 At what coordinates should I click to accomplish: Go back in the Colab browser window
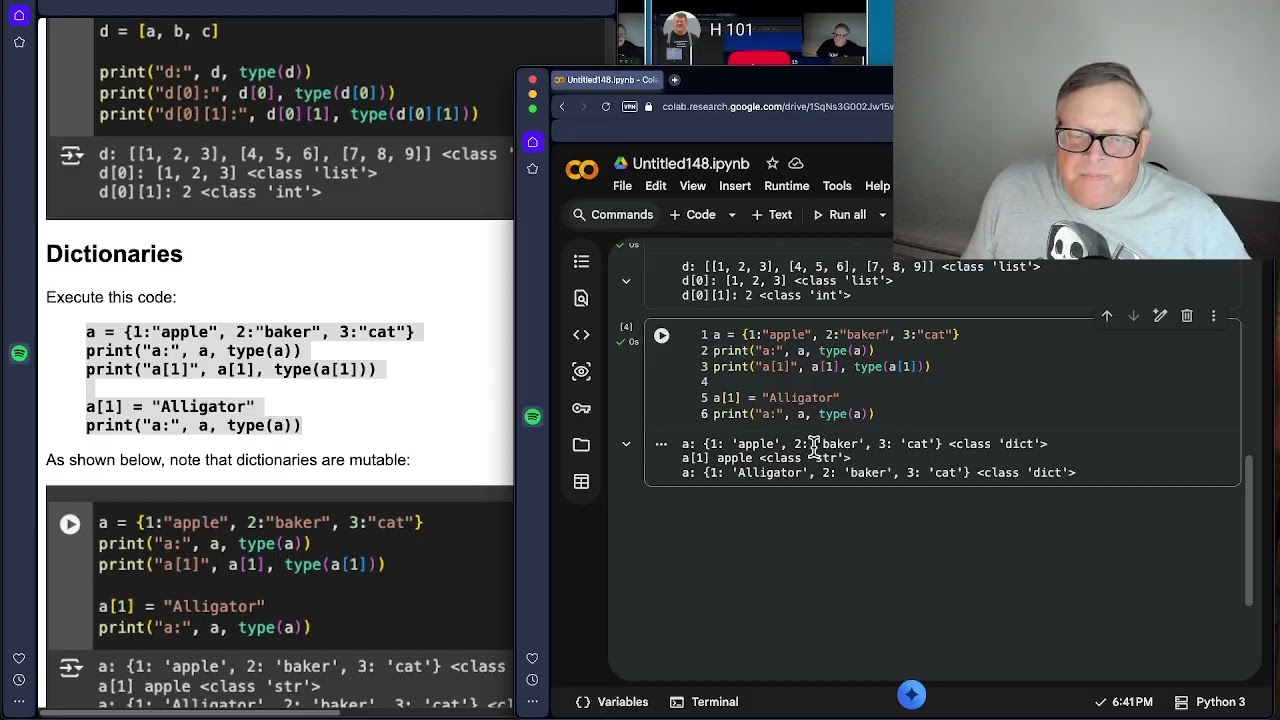562,107
